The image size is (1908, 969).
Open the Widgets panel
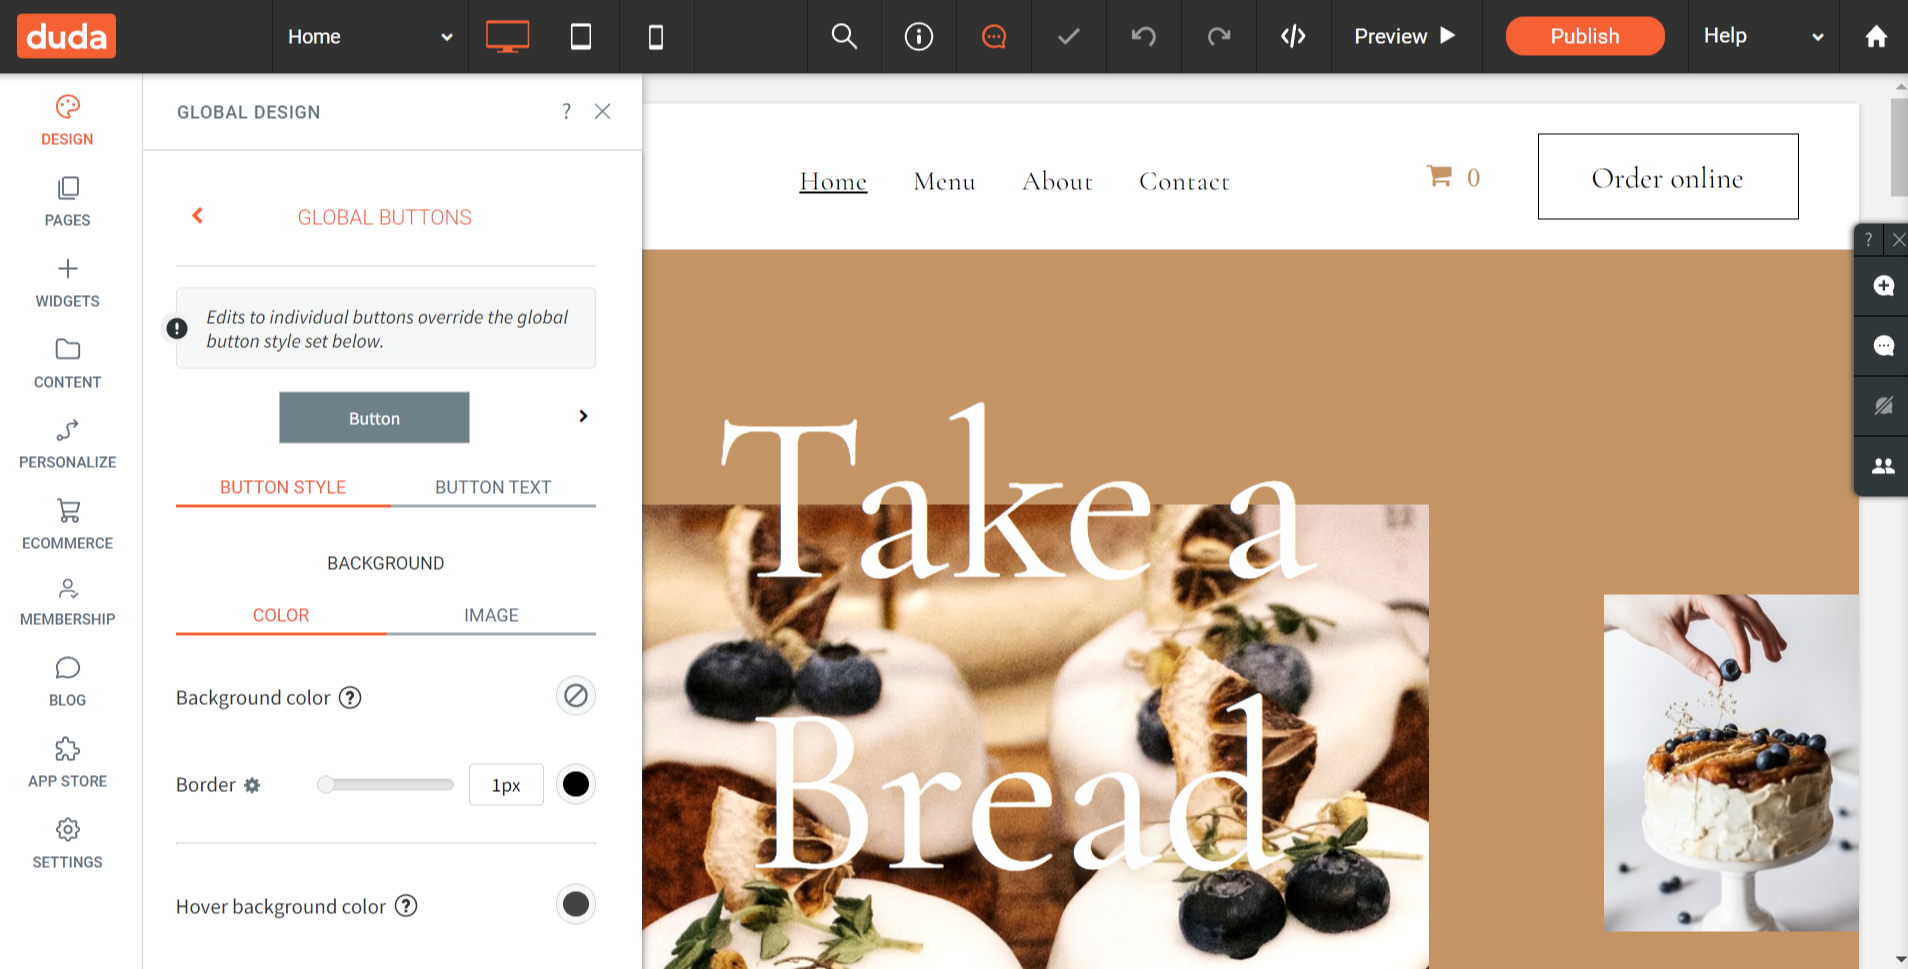[x=67, y=283]
